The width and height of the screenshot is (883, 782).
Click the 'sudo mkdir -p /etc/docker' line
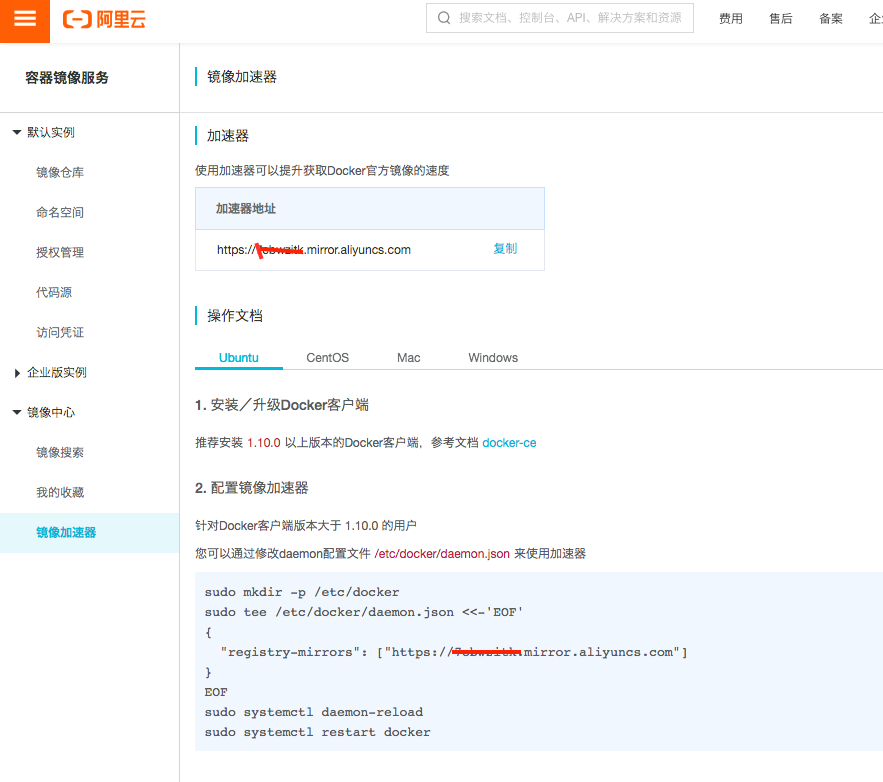pos(302,592)
